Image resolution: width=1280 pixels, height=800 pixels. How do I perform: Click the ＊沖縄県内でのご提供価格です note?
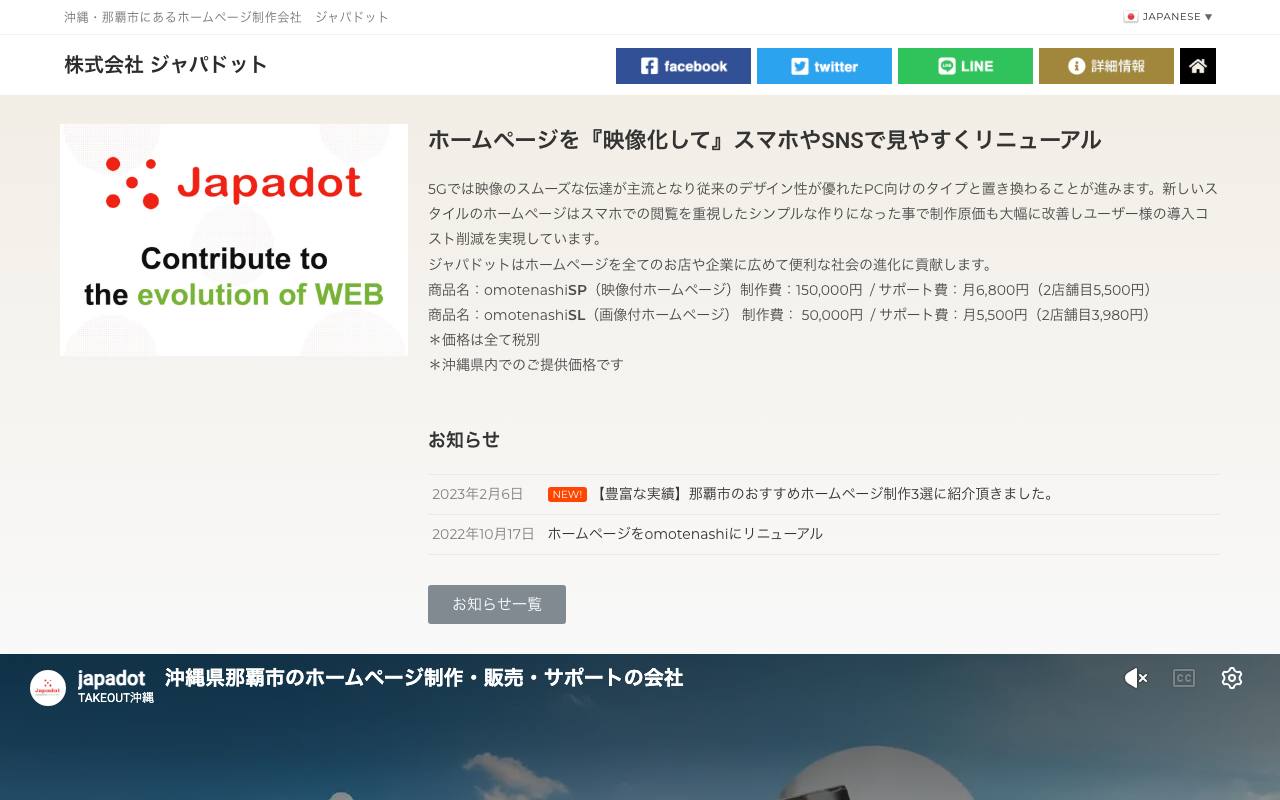(526, 365)
